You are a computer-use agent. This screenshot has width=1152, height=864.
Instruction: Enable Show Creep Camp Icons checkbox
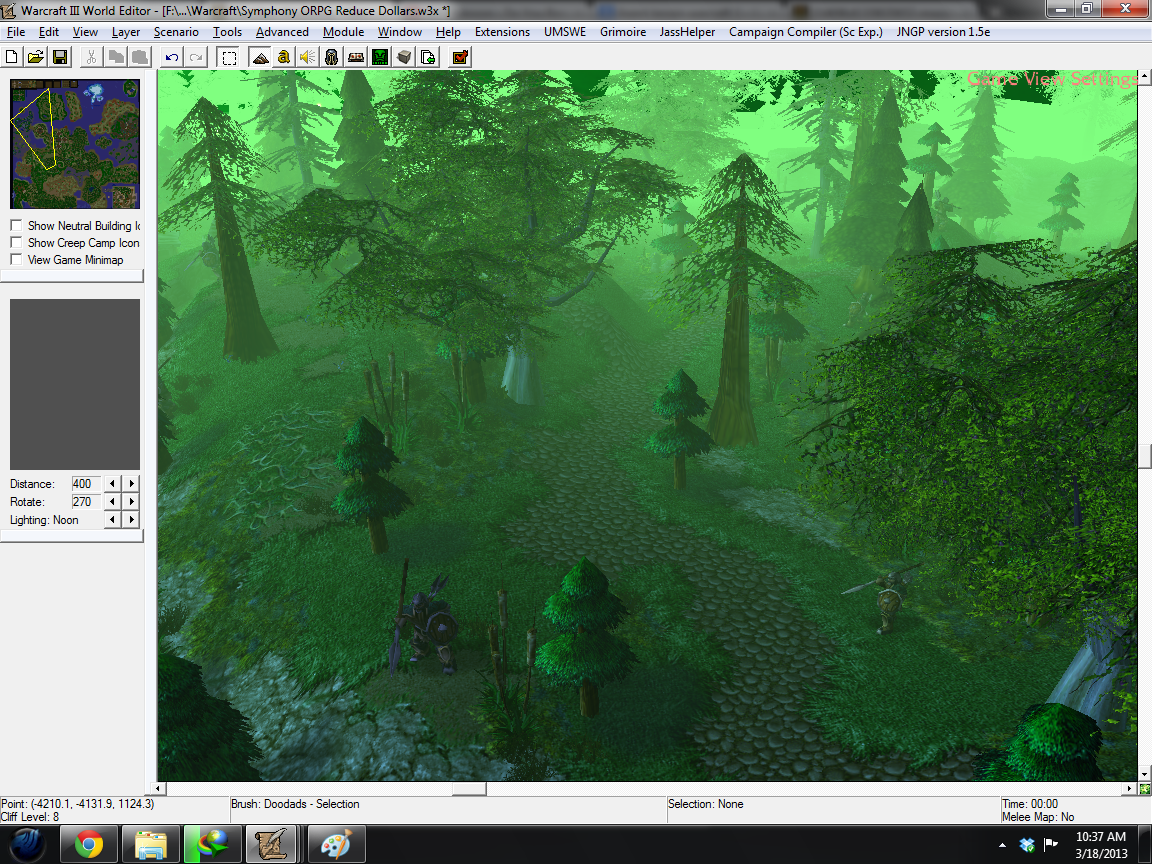click(x=16, y=242)
